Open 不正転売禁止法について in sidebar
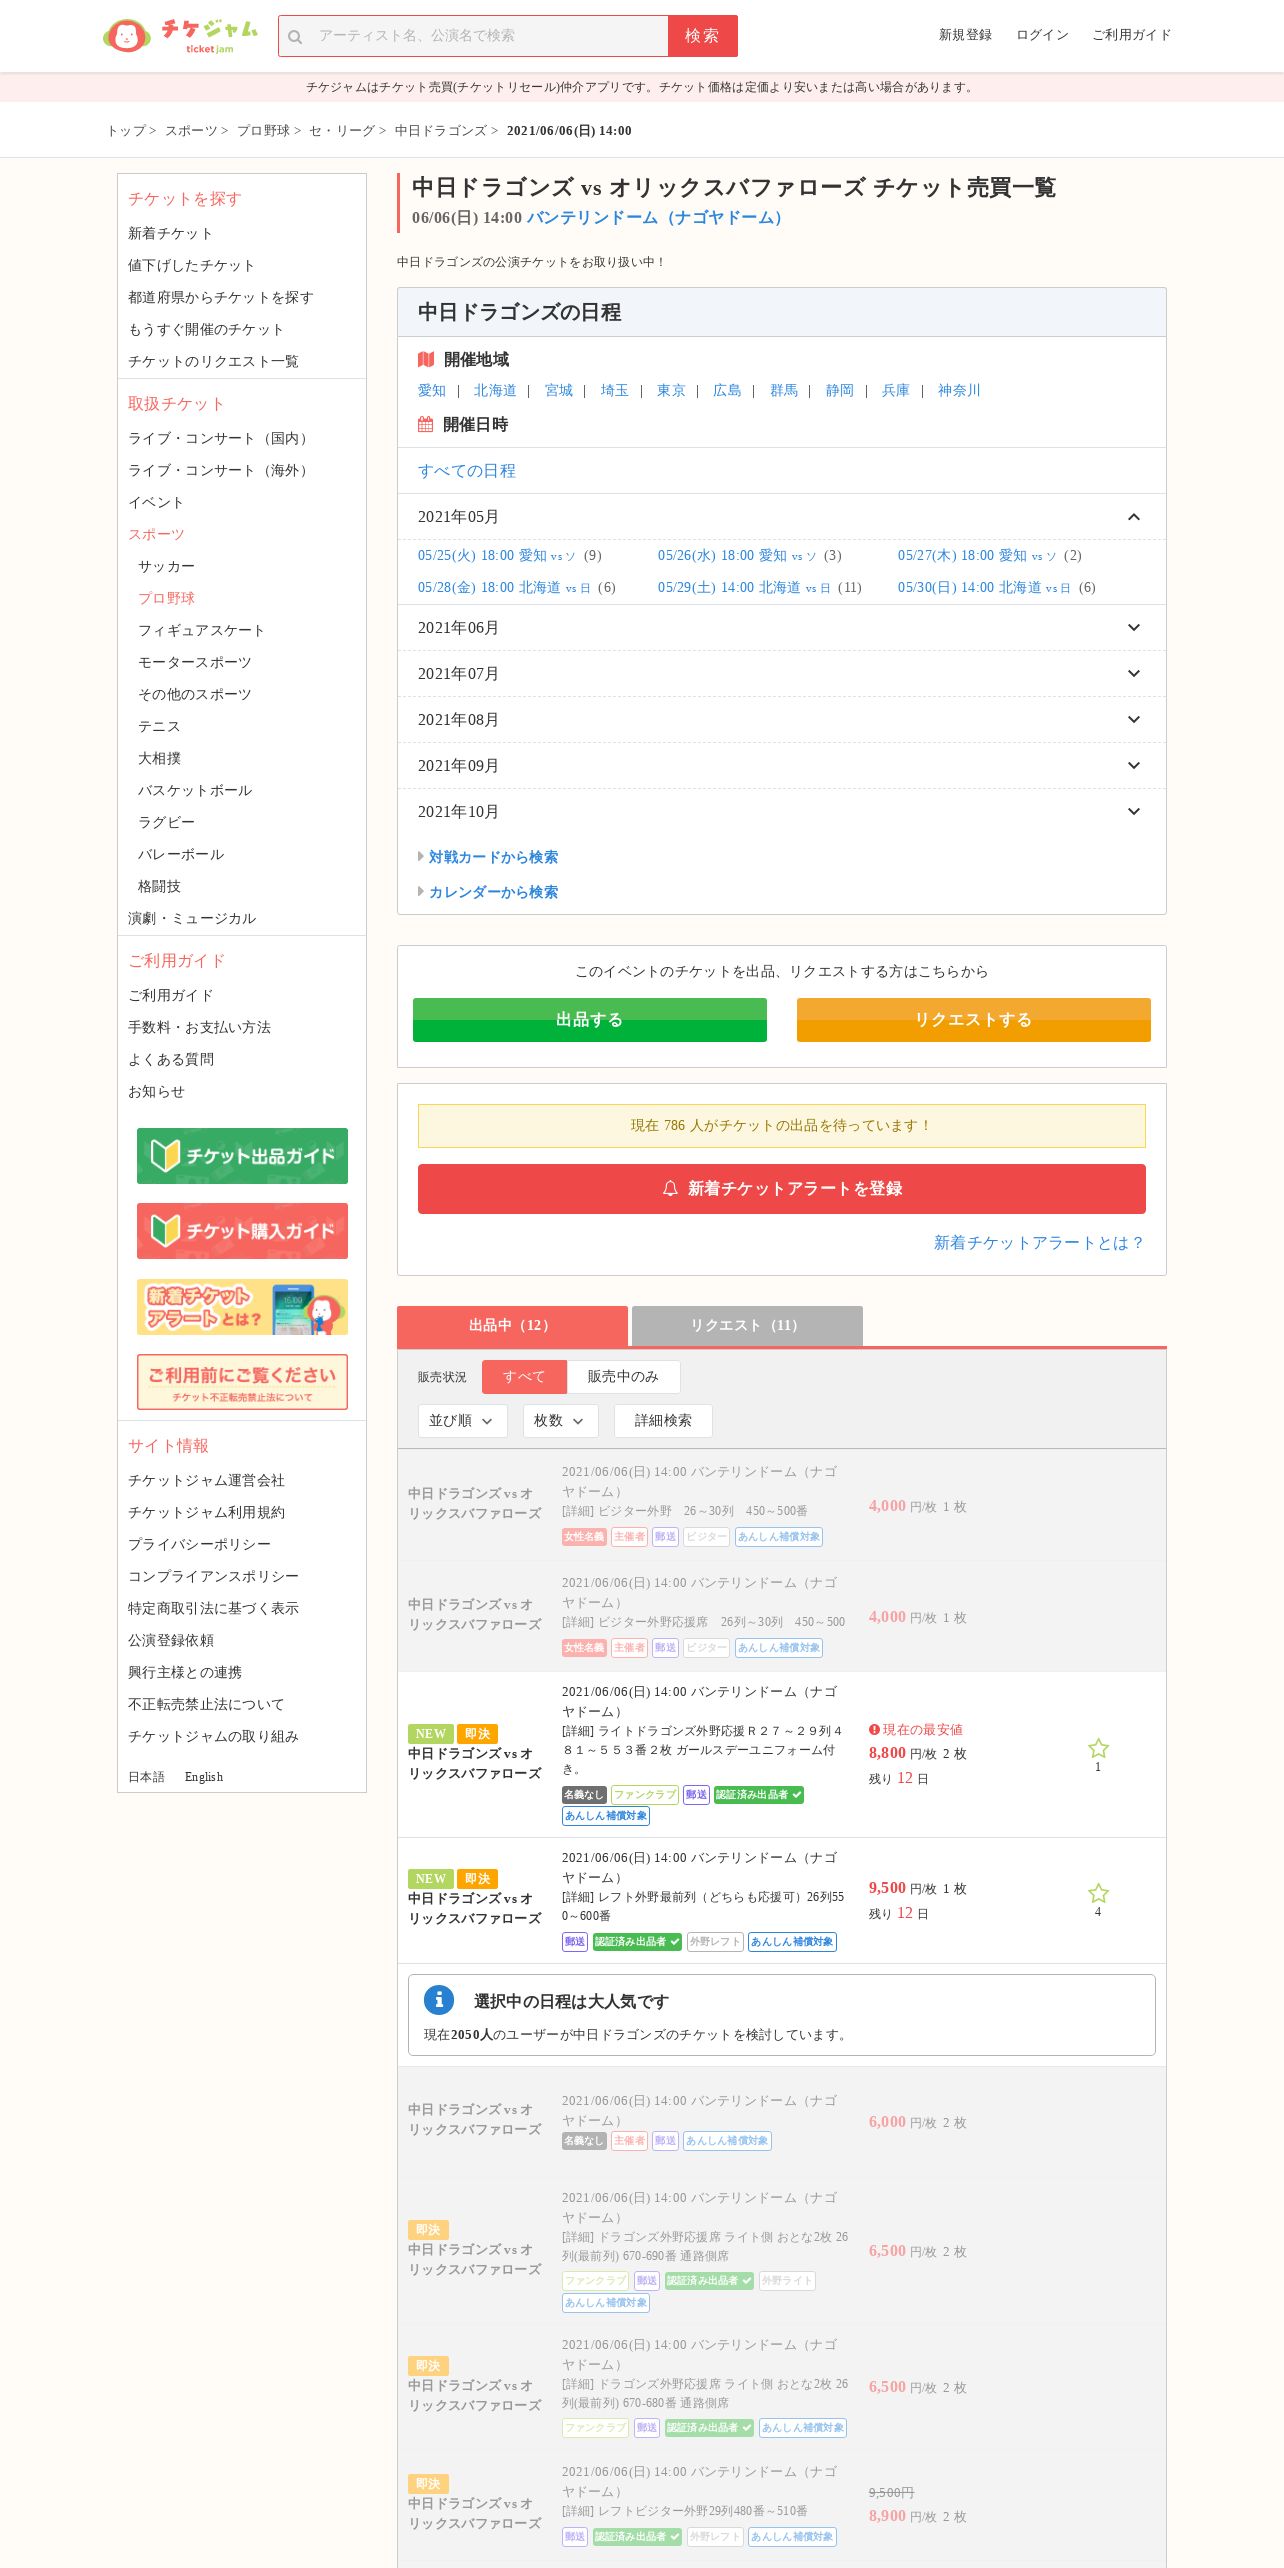This screenshot has height=2568, width=1284. point(206,1705)
